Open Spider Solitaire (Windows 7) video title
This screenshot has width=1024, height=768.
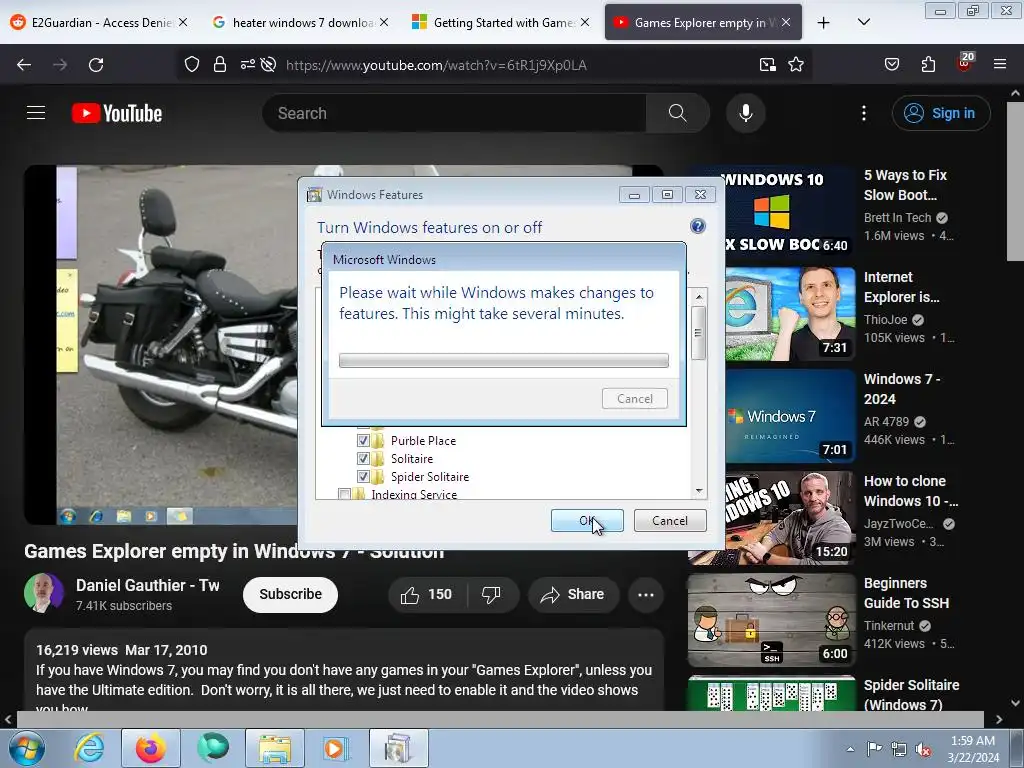[912, 695]
